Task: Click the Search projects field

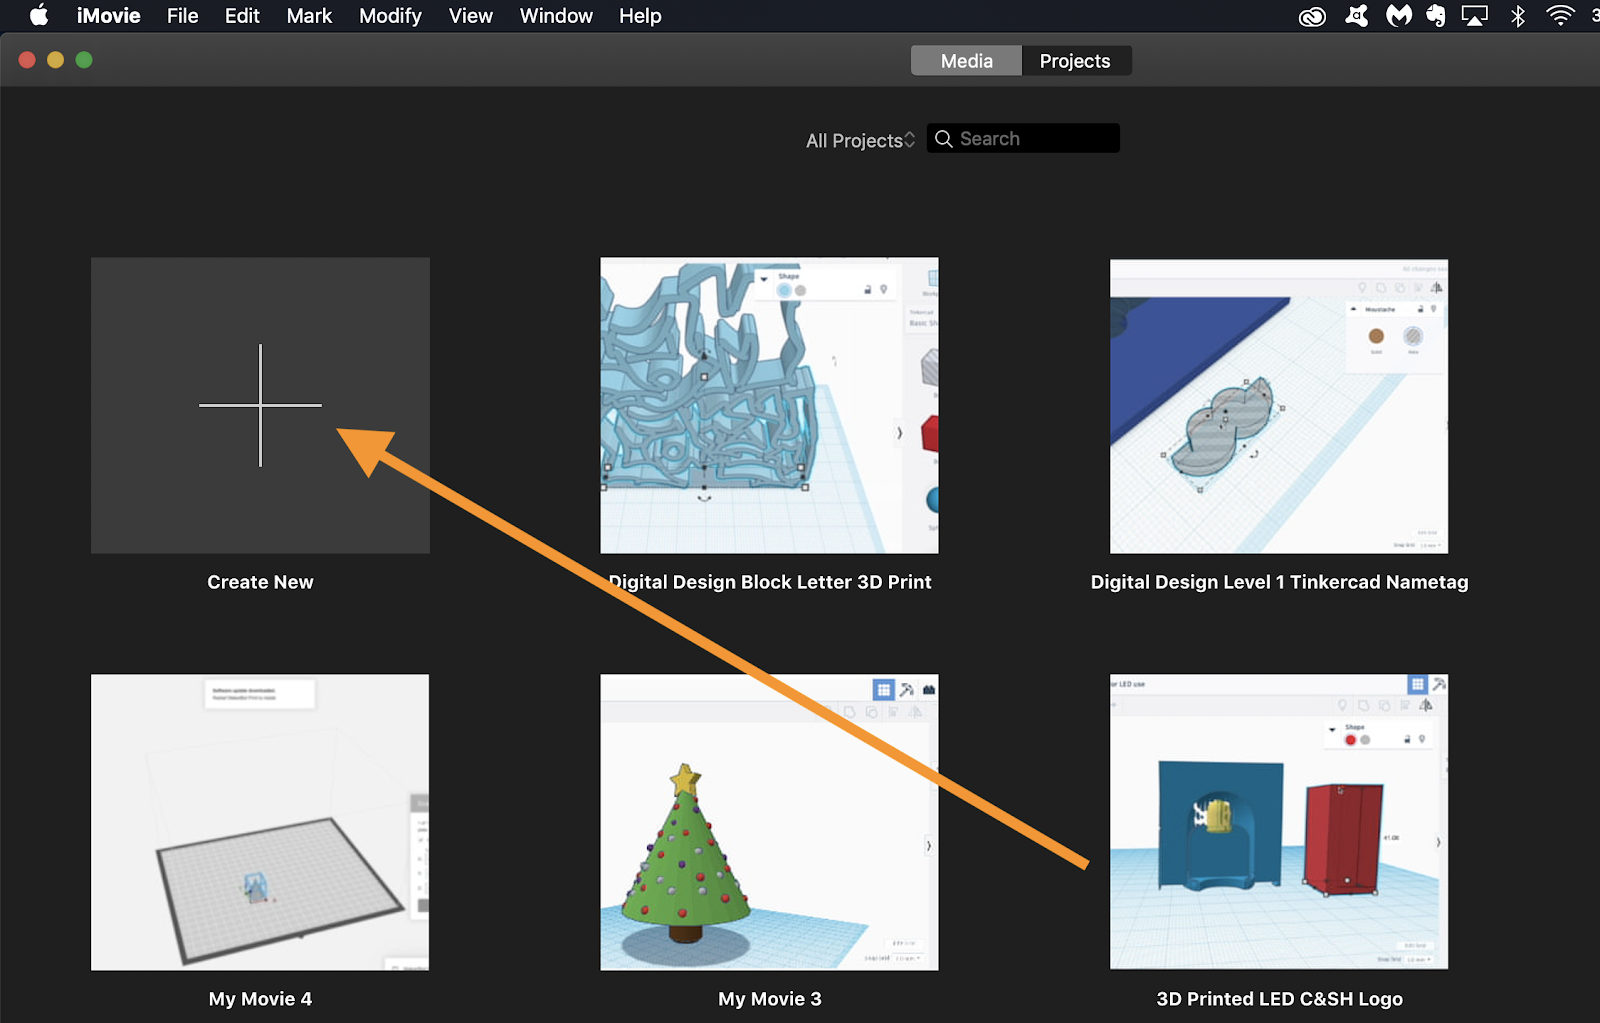Action: point(1023,139)
